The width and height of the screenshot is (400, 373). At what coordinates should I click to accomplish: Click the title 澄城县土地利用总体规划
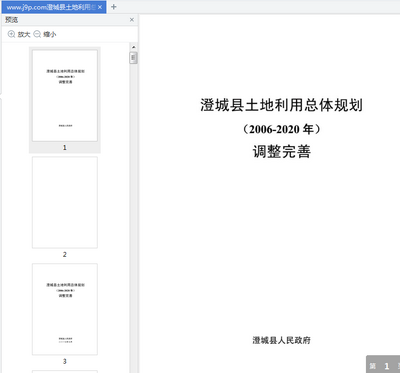pos(281,105)
